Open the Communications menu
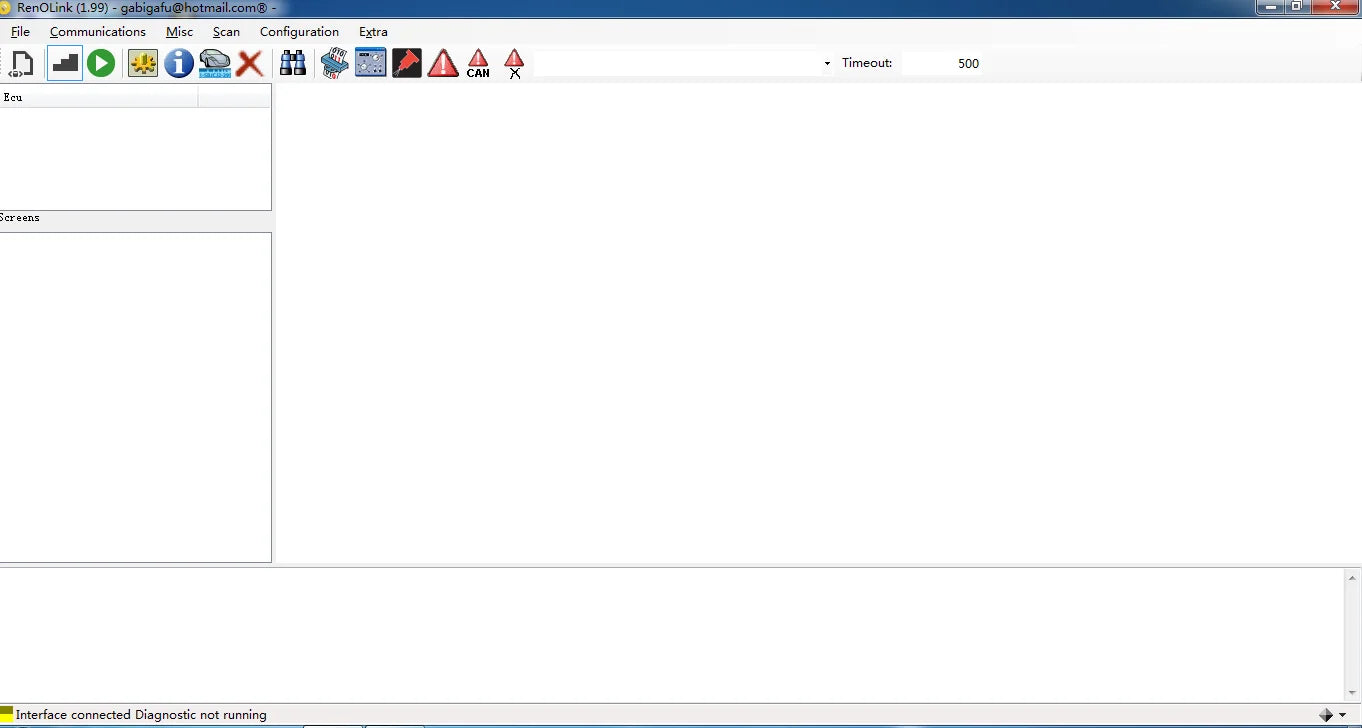 point(98,32)
